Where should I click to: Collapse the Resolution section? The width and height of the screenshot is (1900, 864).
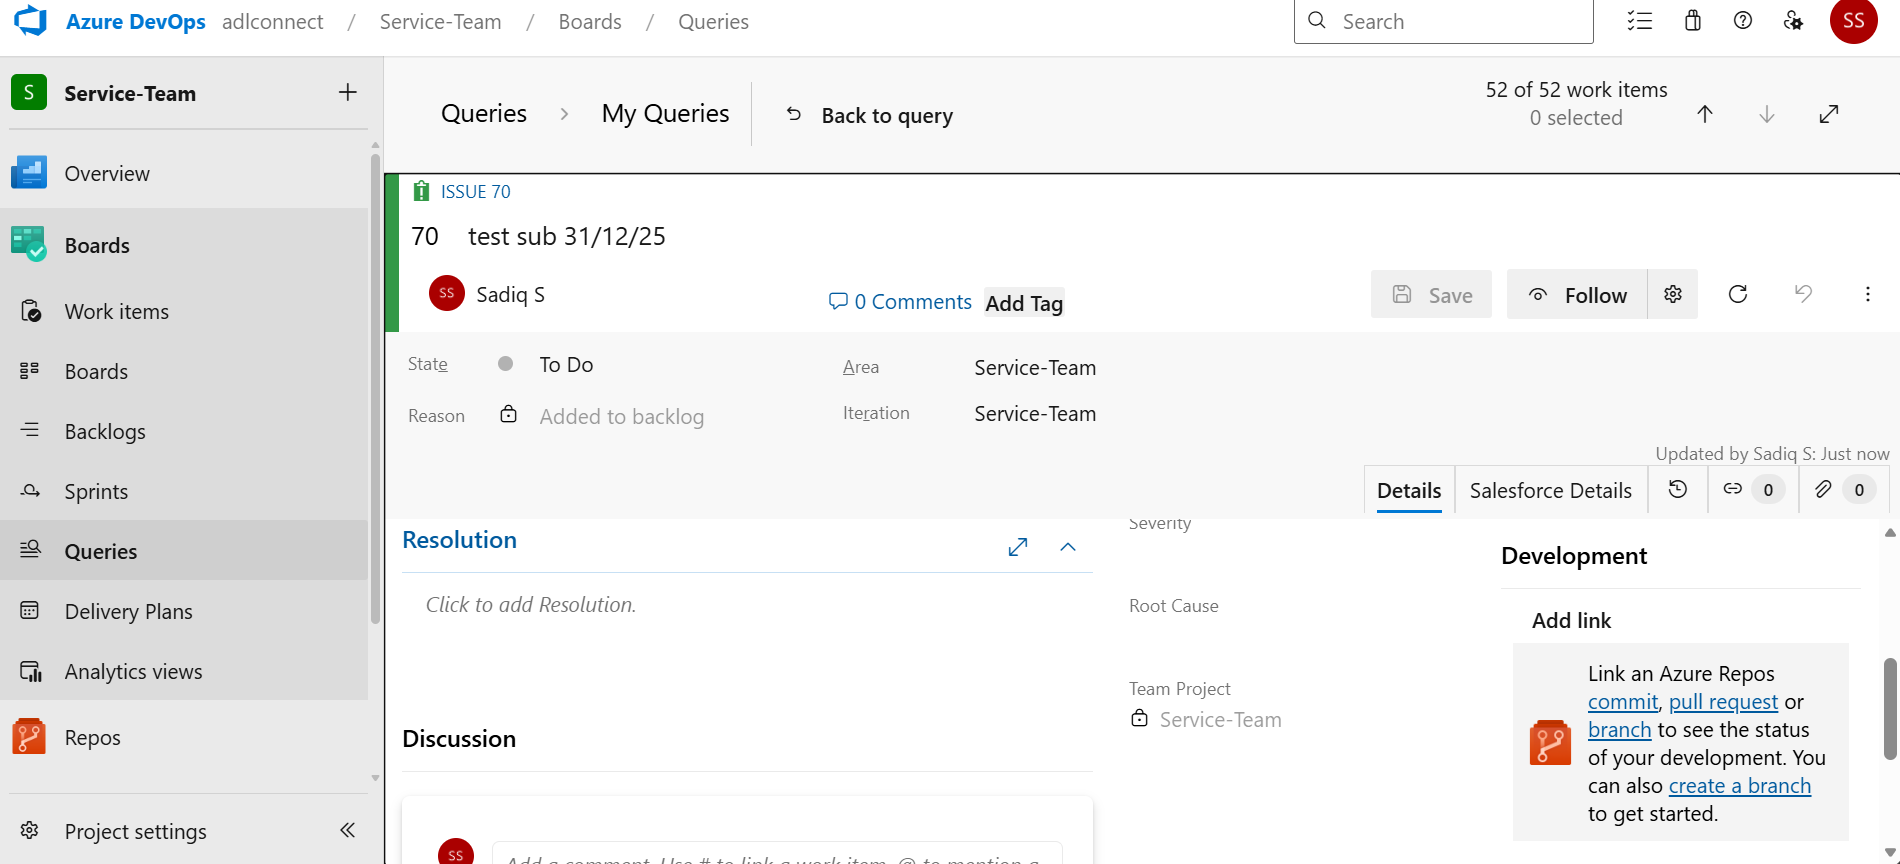click(x=1068, y=547)
